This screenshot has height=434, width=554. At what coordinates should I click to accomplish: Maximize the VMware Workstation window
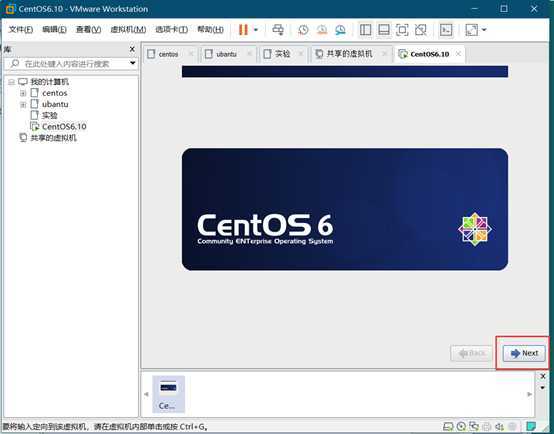pyautogui.click(x=504, y=8)
